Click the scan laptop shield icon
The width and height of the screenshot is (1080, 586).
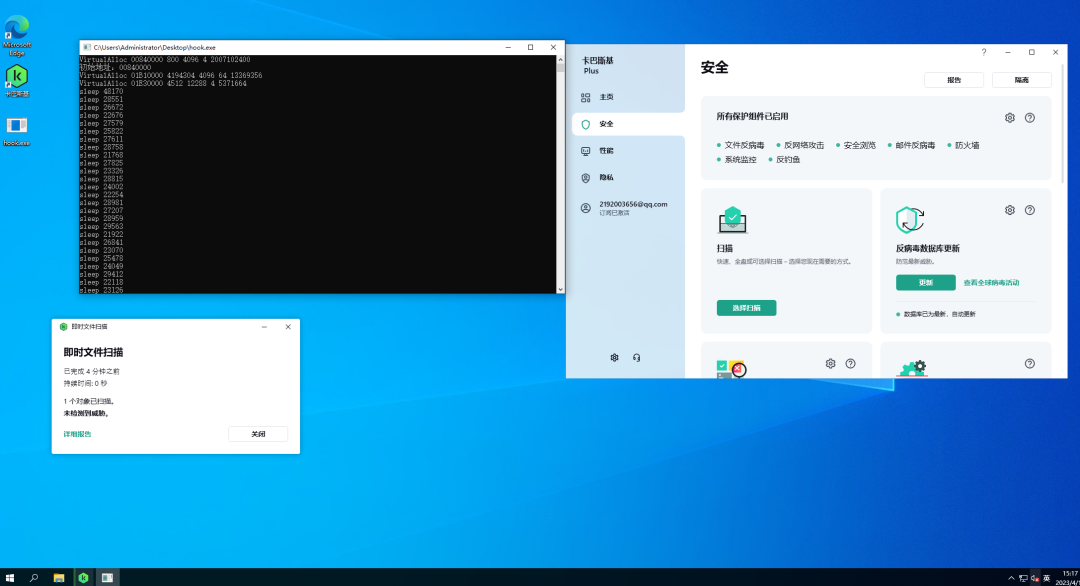pos(732,220)
